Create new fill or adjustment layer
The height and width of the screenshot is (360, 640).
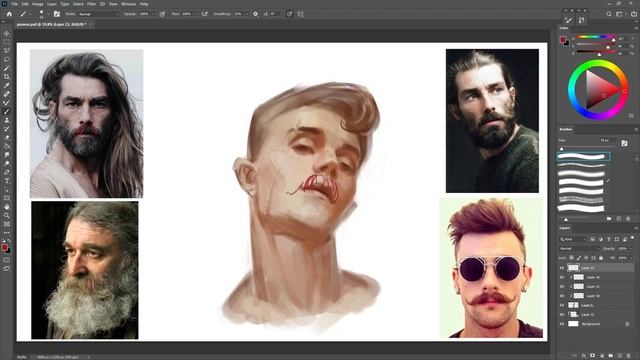(602, 356)
